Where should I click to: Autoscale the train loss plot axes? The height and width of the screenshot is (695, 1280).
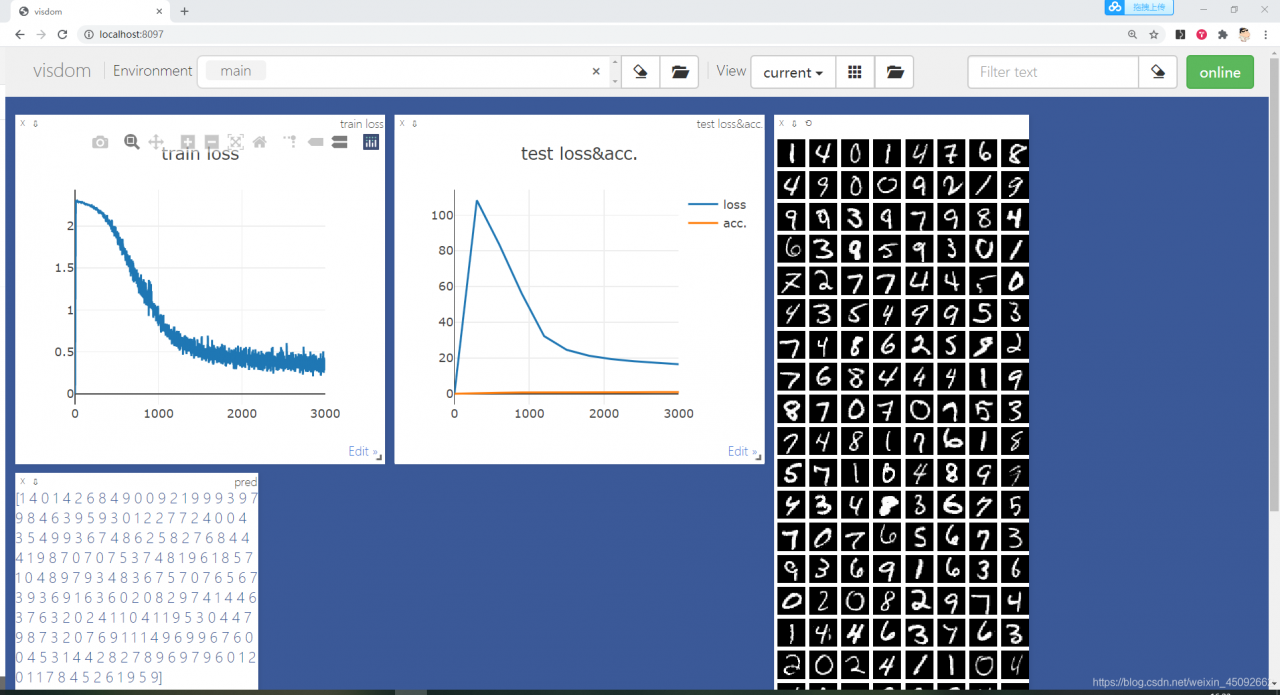point(236,143)
